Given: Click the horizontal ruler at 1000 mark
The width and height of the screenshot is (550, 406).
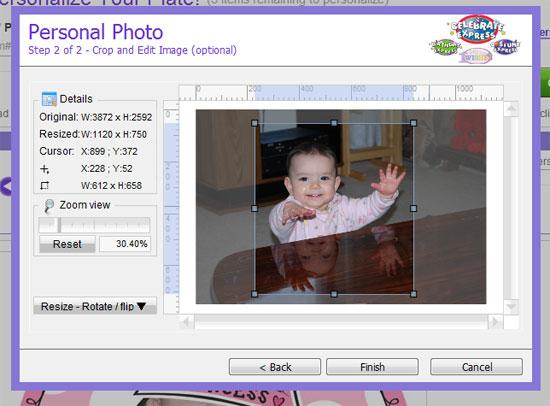Looking at the screenshot, I should tap(464, 89).
